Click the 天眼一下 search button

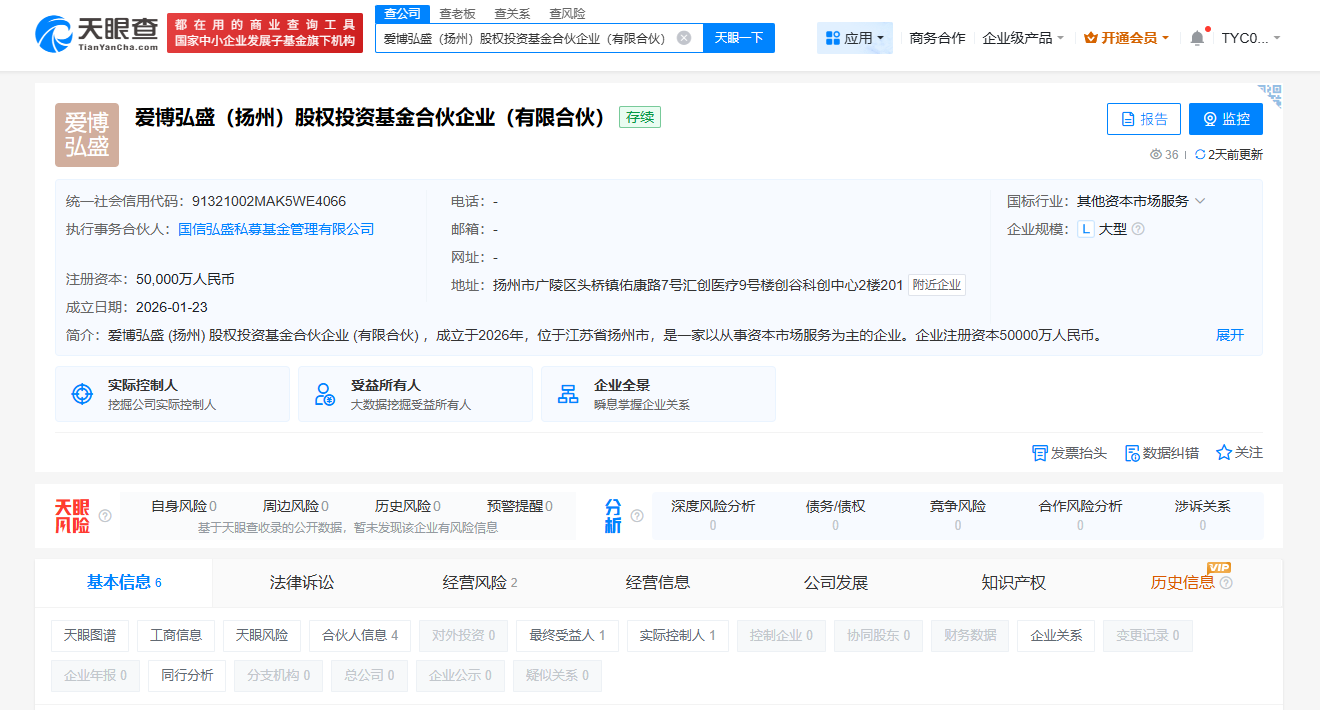(739, 38)
